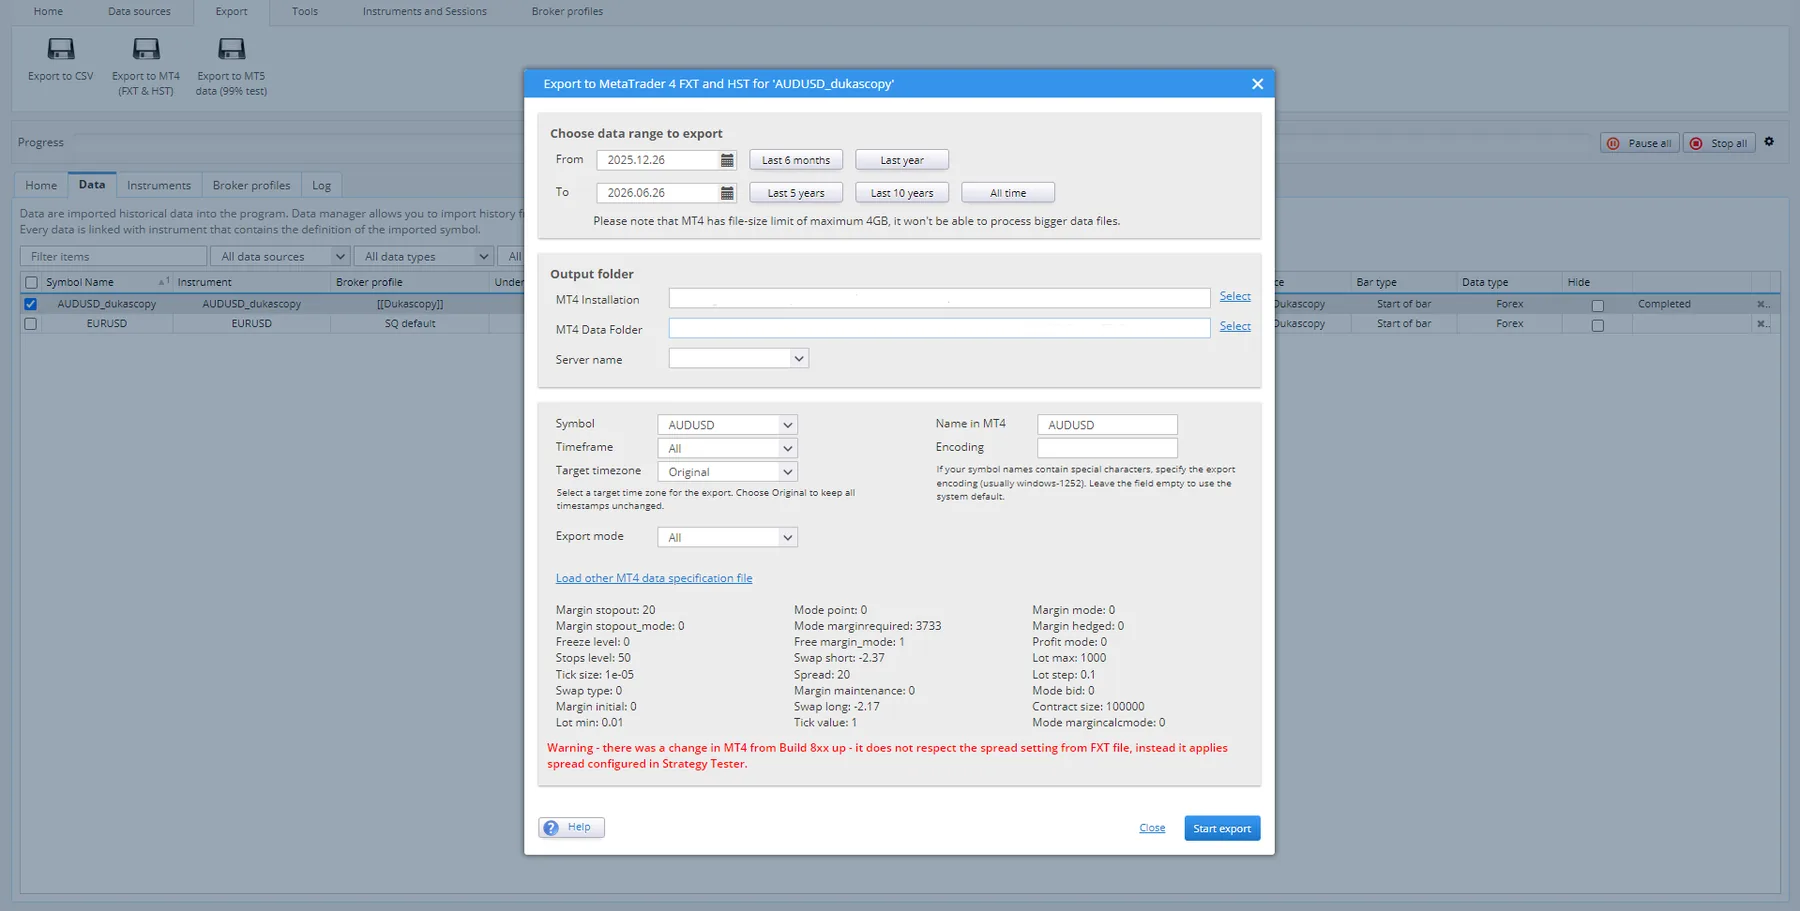Click Load other MT4 data specification file
Image resolution: width=1800 pixels, height=911 pixels.
click(654, 579)
